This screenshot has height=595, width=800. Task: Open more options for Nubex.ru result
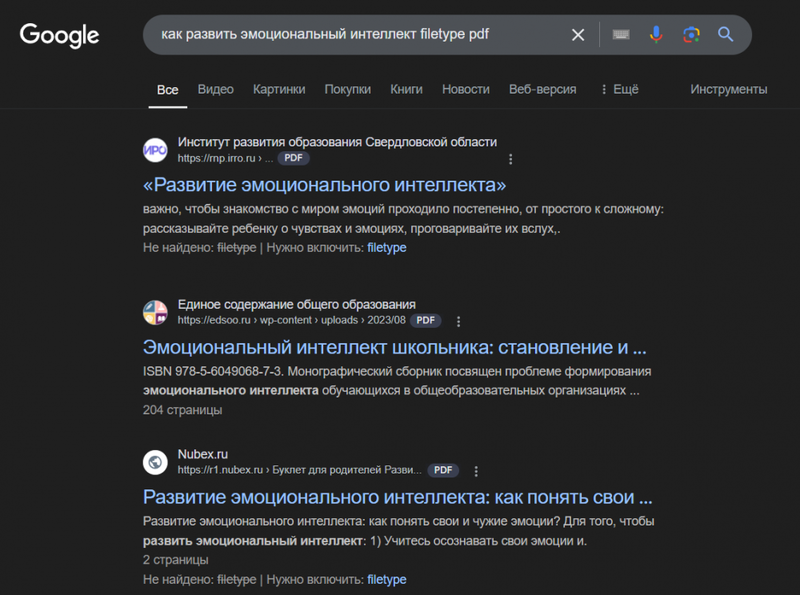(476, 472)
